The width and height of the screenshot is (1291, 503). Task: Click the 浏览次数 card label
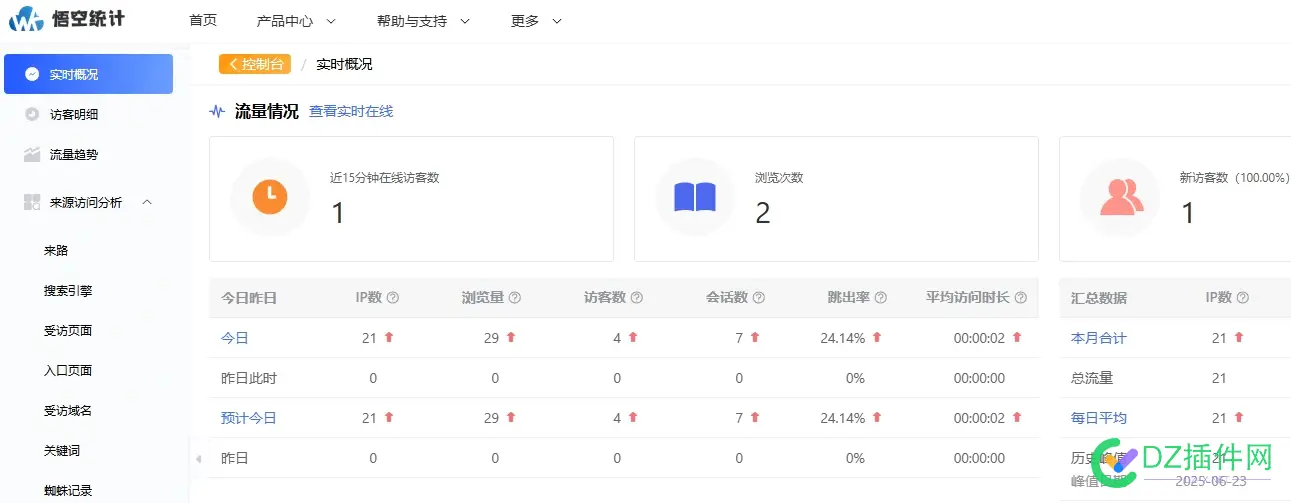pyautogui.click(x=779, y=178)
